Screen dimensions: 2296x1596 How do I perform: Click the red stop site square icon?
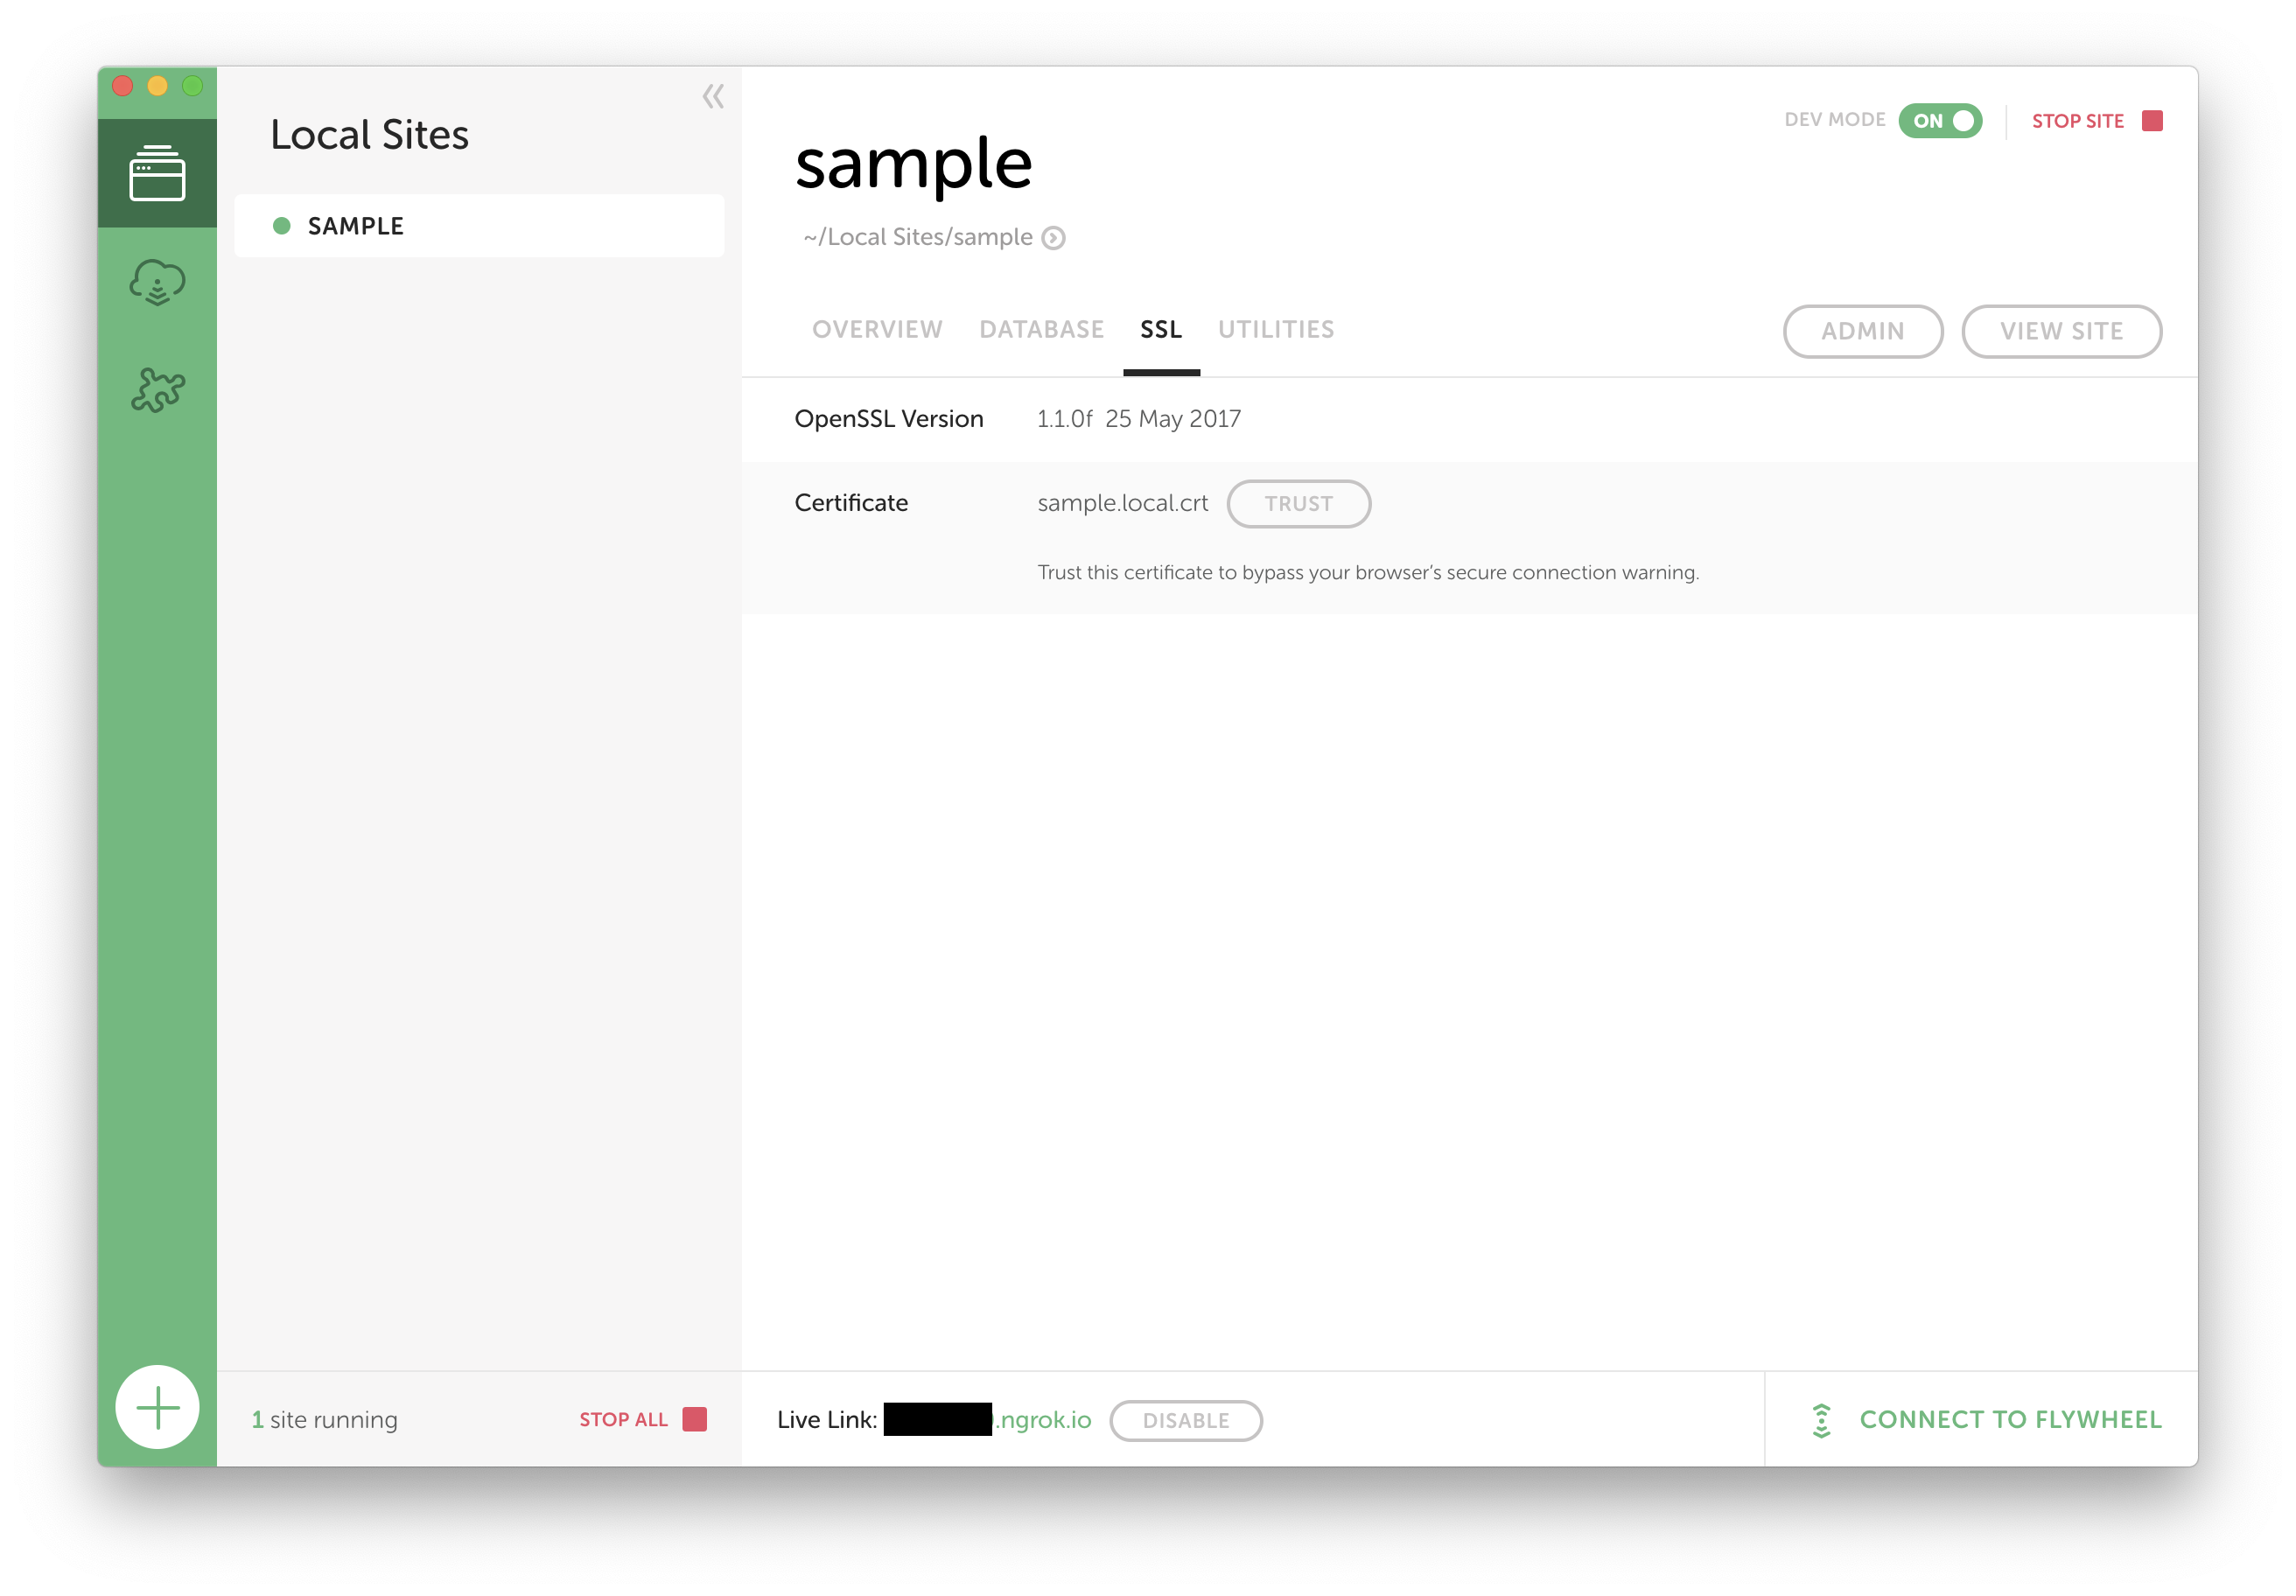pos(2153,121)
